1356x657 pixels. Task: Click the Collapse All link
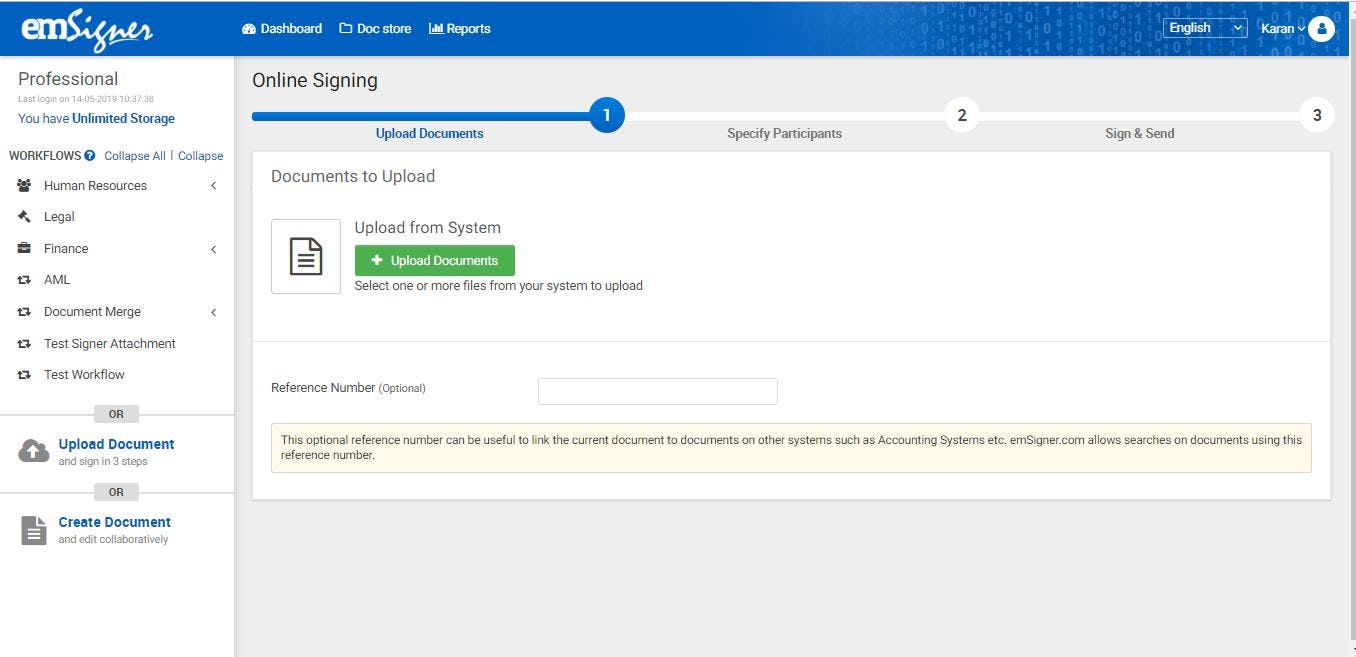(134, 155)
